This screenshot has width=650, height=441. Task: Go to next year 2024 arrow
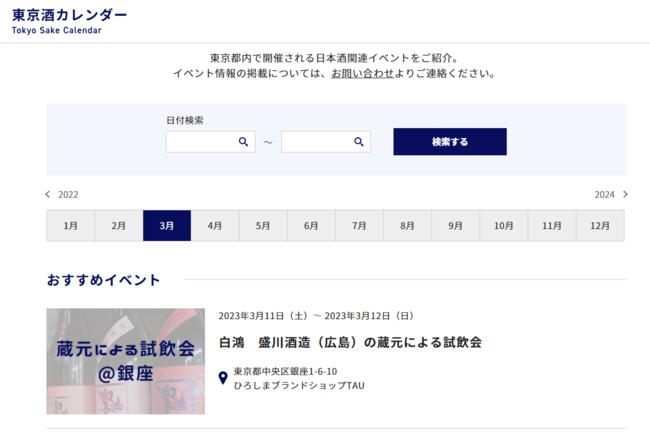[x=625, y=195]
